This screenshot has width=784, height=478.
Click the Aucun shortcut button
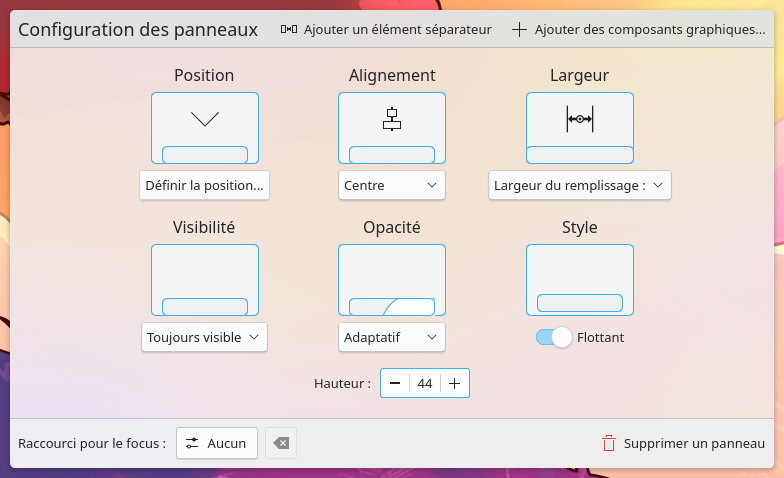pos(217,443)
